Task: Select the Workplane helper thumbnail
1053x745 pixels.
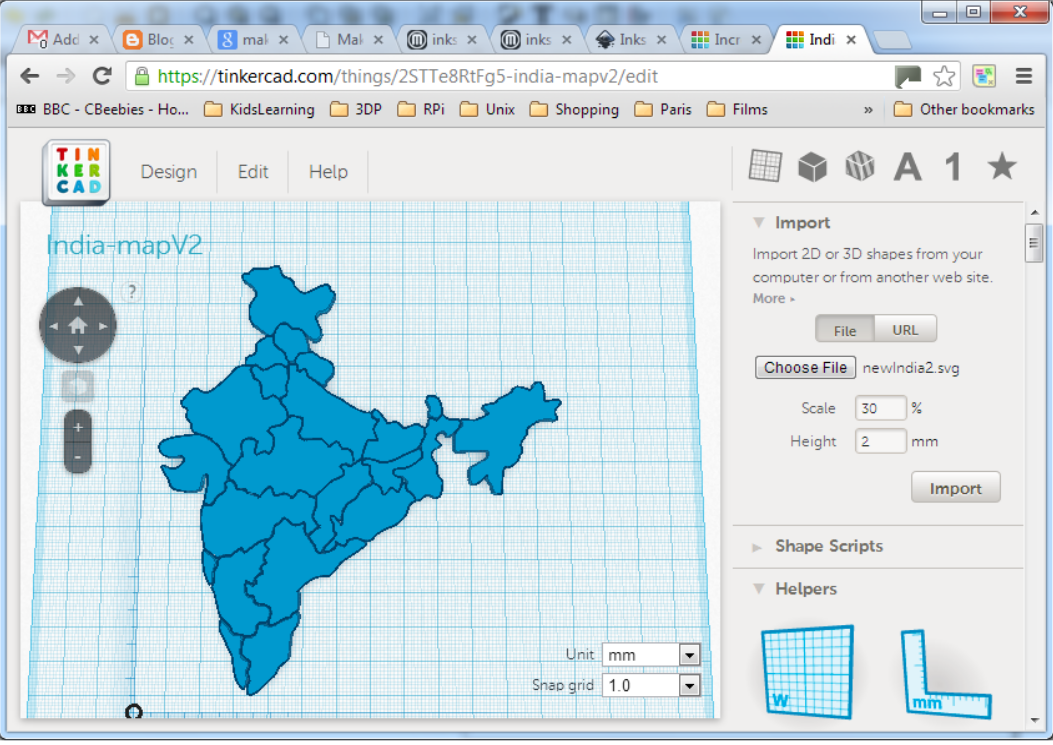Action: (808, 671)
